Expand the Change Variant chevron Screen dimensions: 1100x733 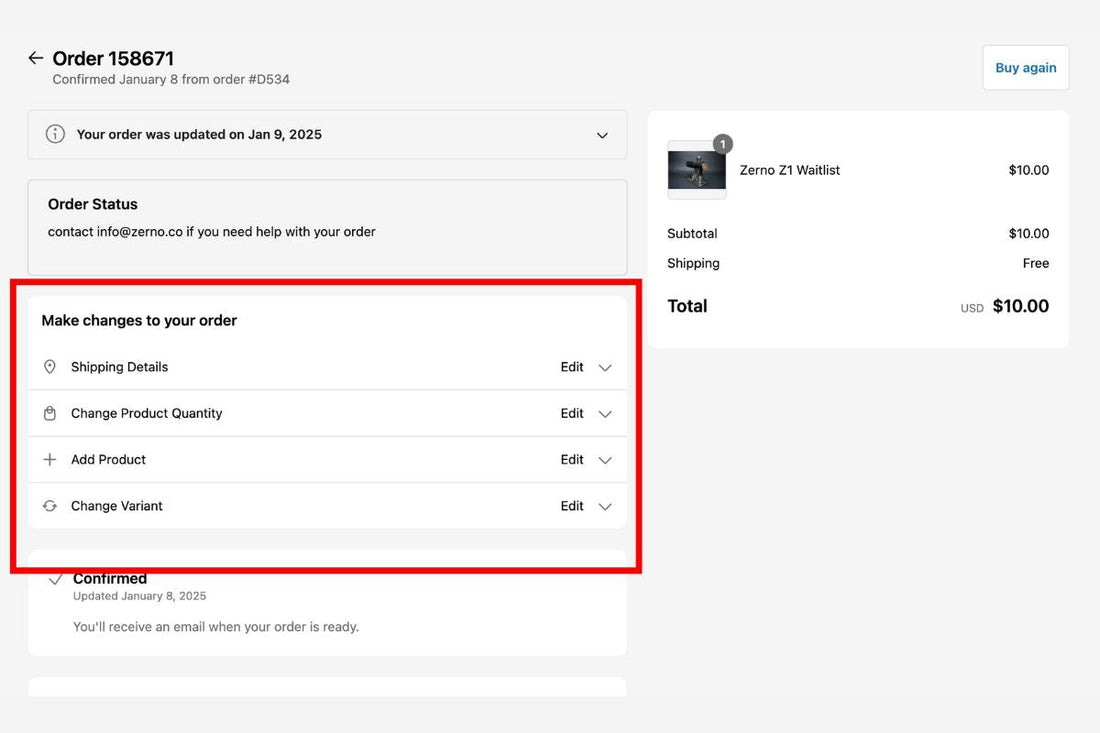[x=605, y=506]
